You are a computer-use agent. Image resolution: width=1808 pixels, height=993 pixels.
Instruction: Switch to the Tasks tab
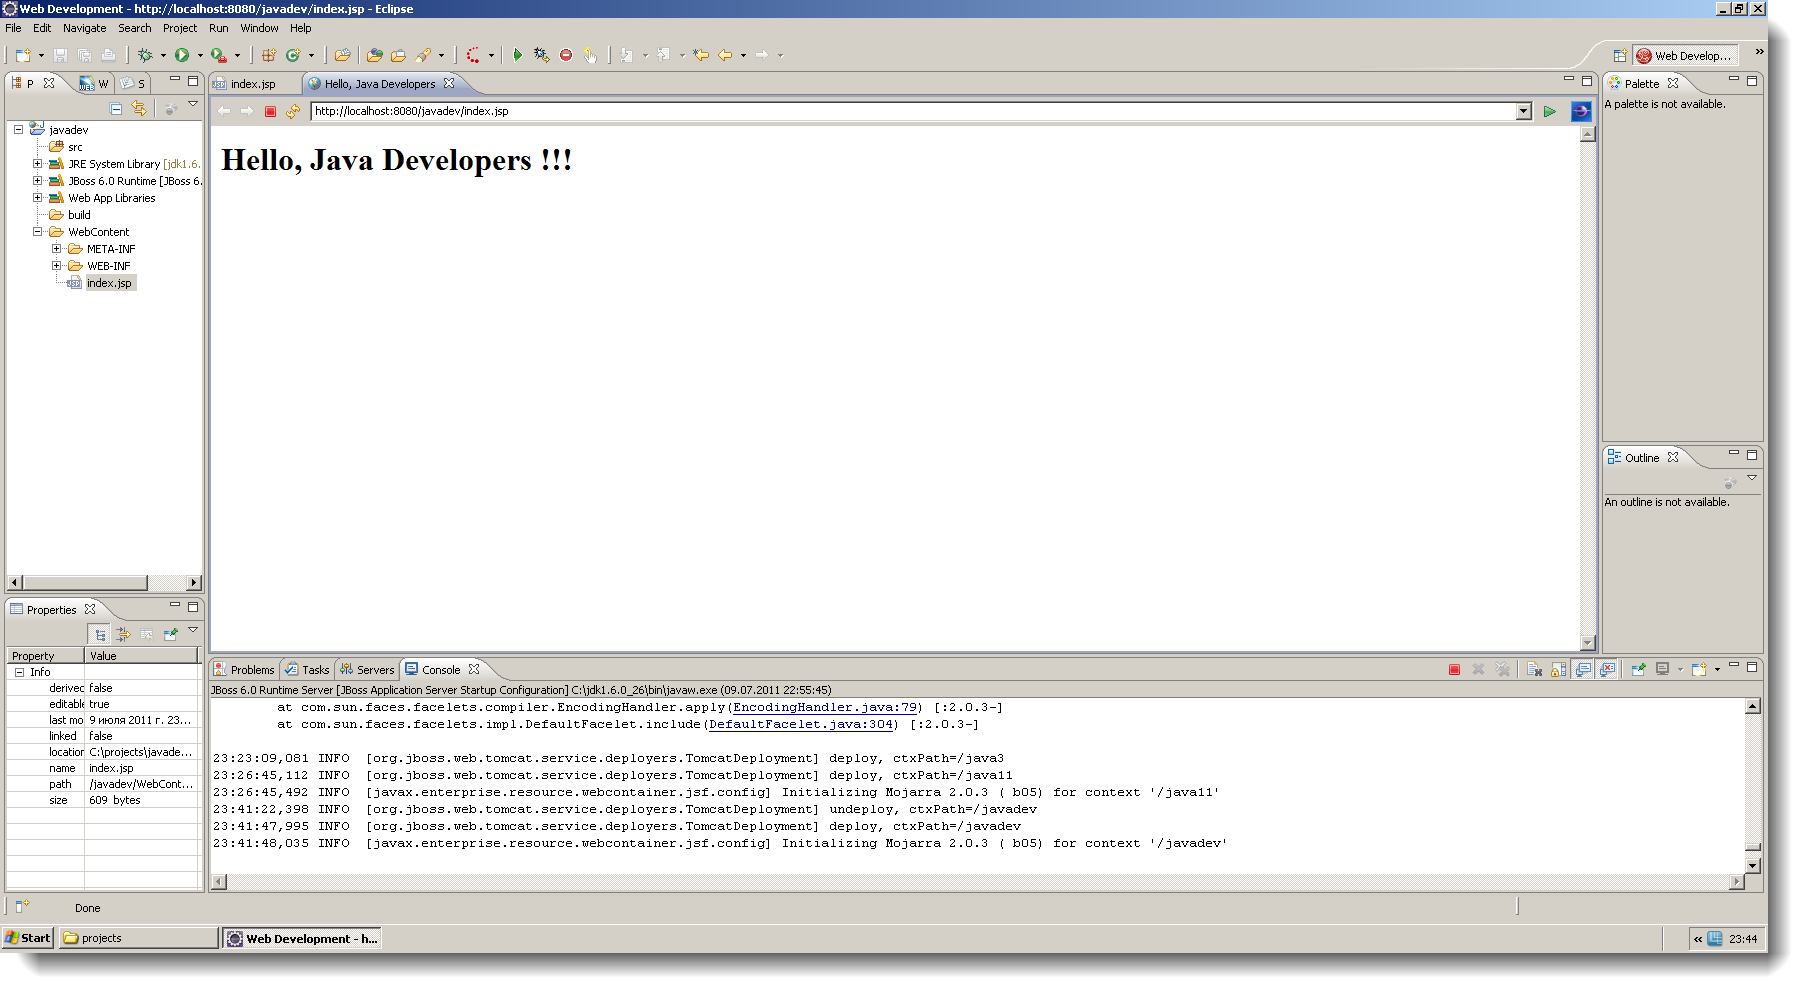tap(307, 670)
